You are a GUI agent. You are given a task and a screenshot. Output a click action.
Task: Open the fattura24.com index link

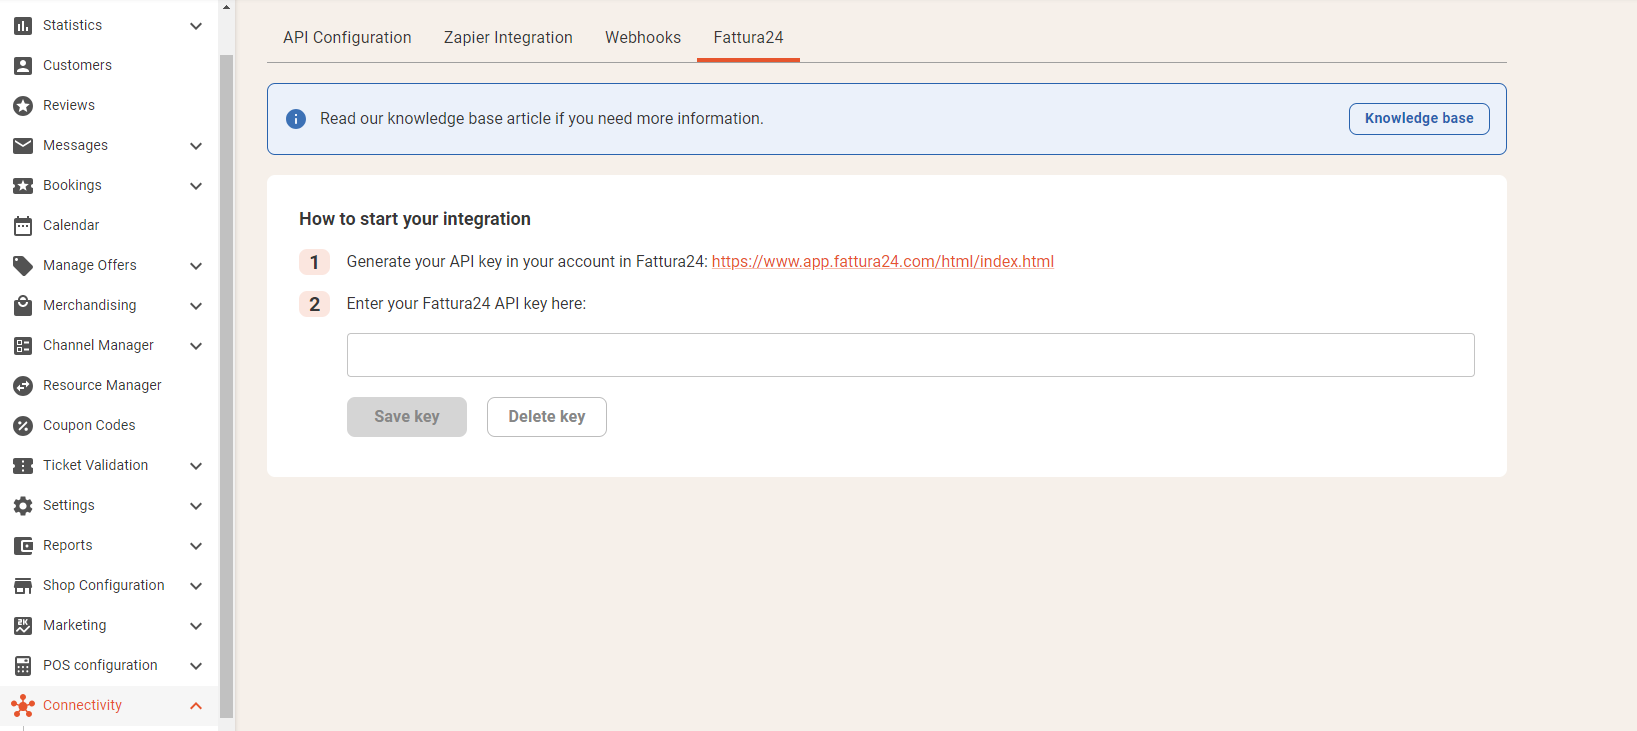pos(883,262)
